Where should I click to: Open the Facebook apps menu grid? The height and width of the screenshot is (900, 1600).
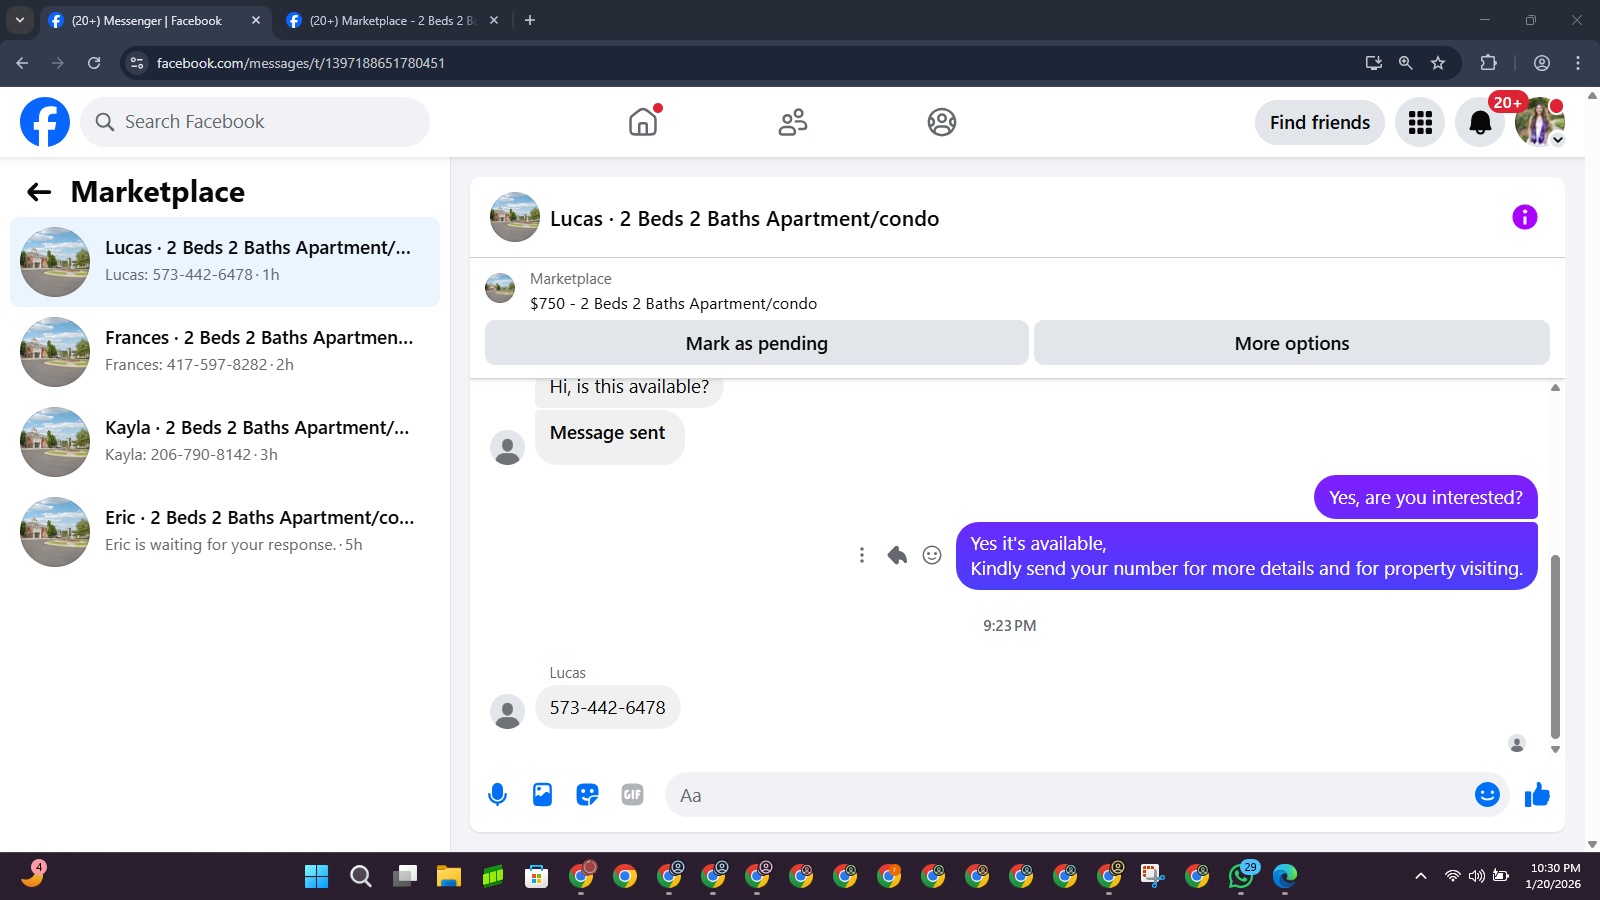[x=1420, y=122]
